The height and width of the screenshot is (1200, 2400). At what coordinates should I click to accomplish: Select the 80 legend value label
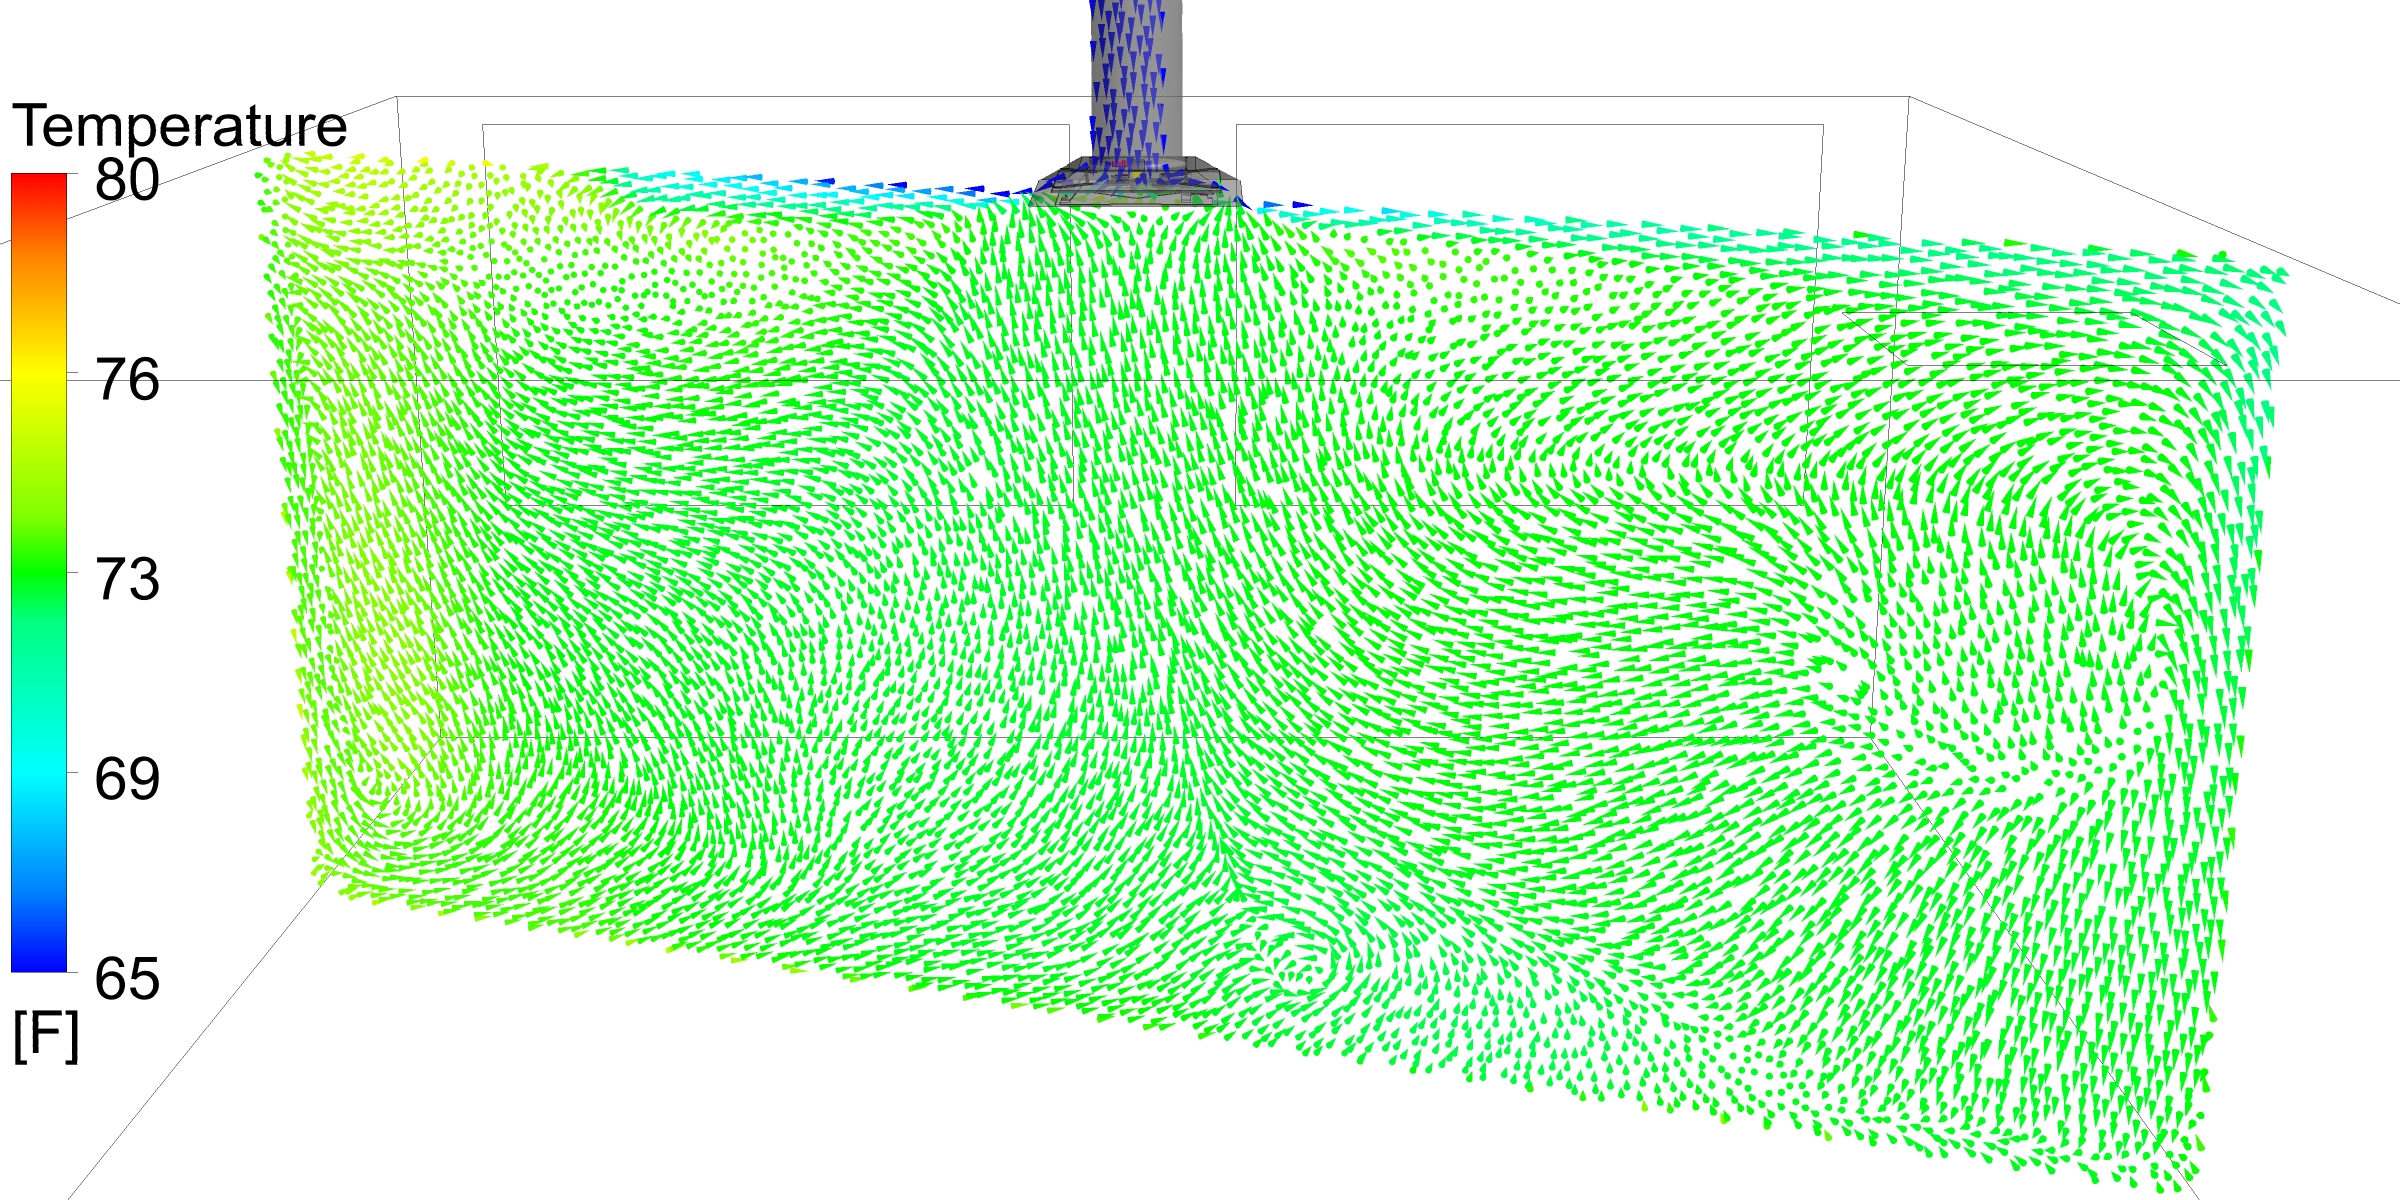(x=127, y=181)
